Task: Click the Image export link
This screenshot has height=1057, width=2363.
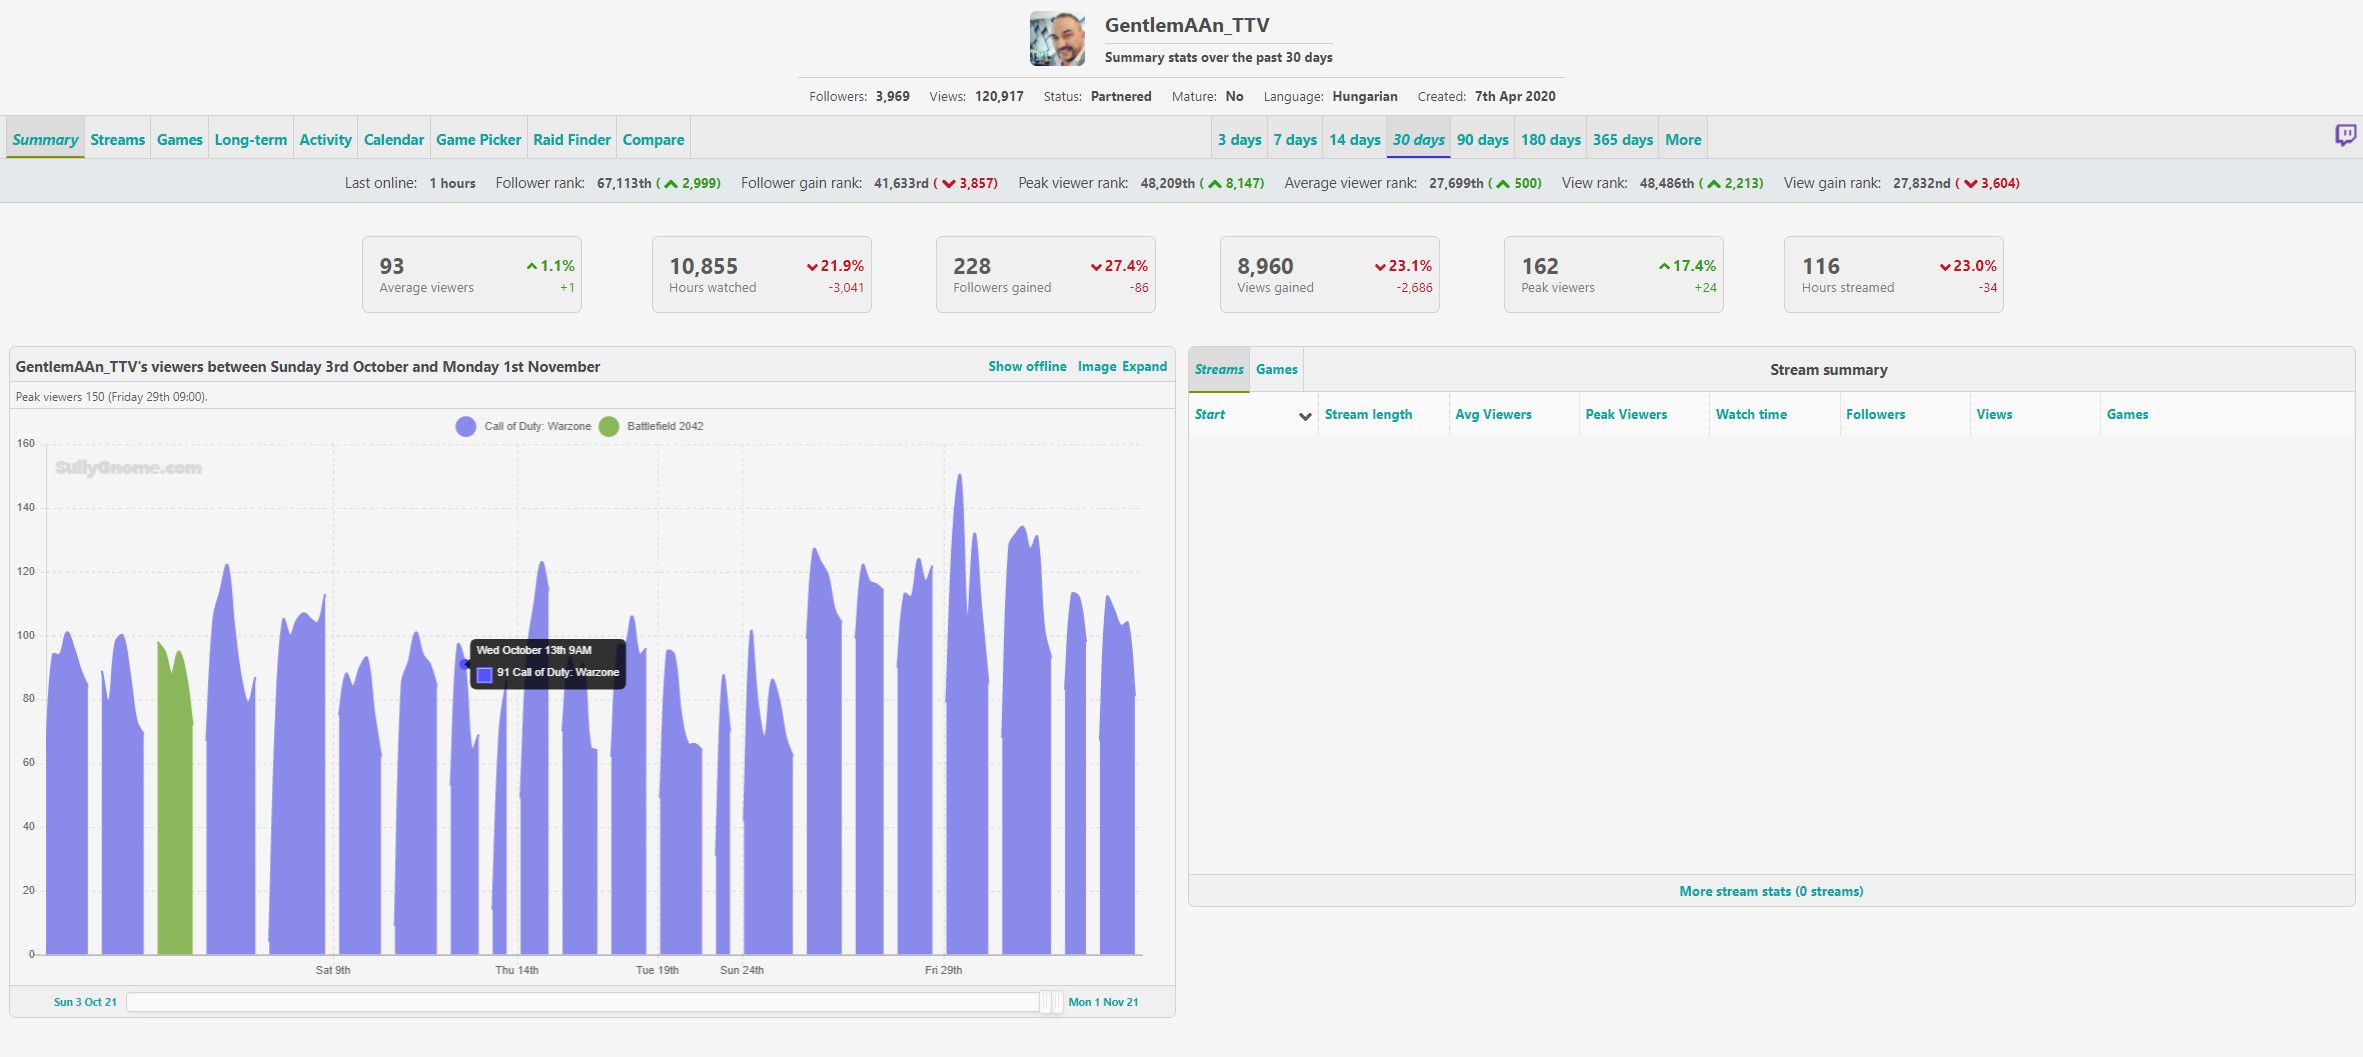Action: (x=1096, y=367)
